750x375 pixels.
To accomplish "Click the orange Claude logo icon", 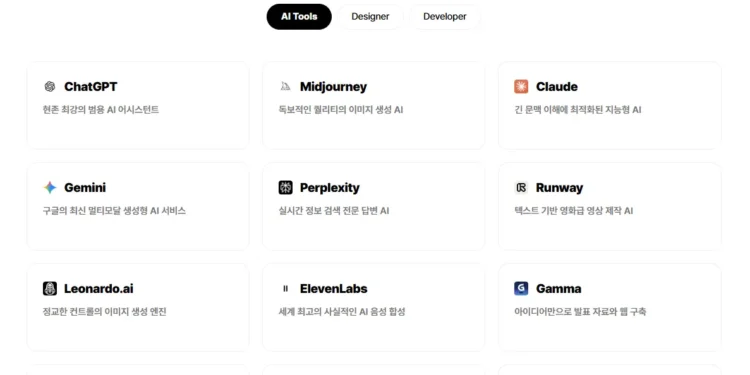I will (521, 87).
